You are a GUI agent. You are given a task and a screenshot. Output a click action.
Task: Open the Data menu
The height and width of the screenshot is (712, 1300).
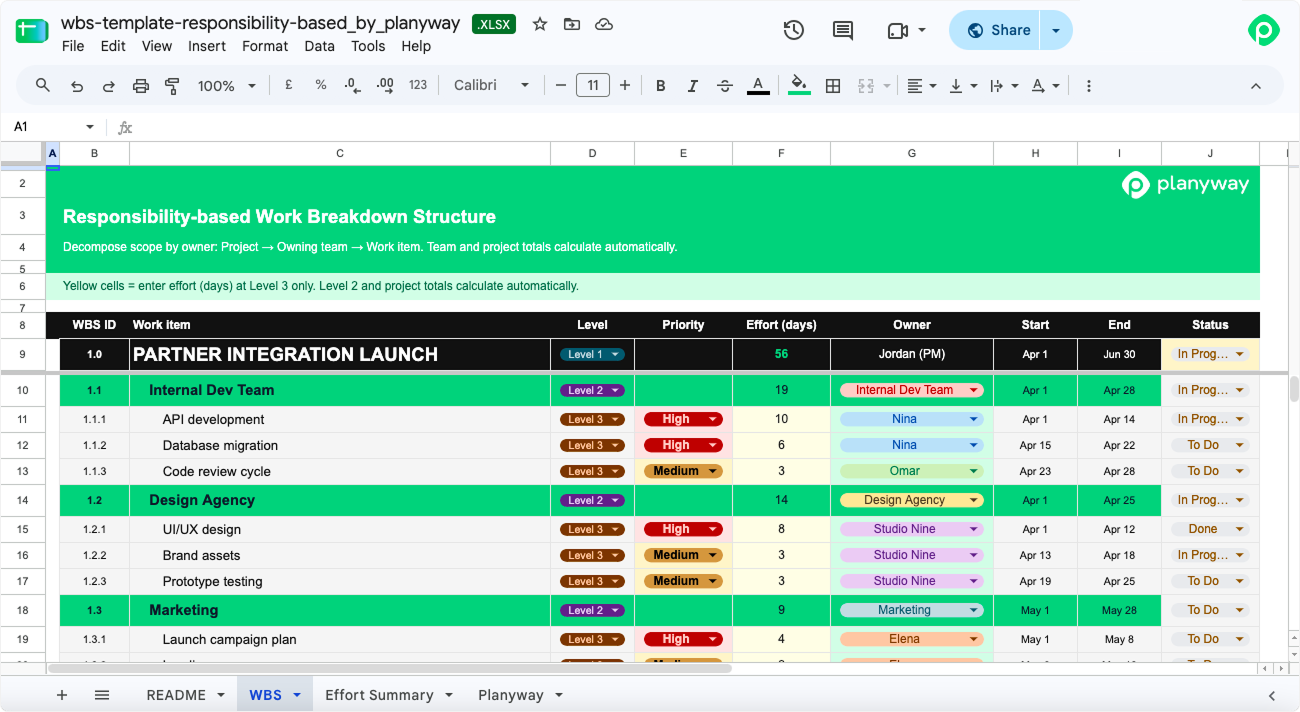pos(320,46)
